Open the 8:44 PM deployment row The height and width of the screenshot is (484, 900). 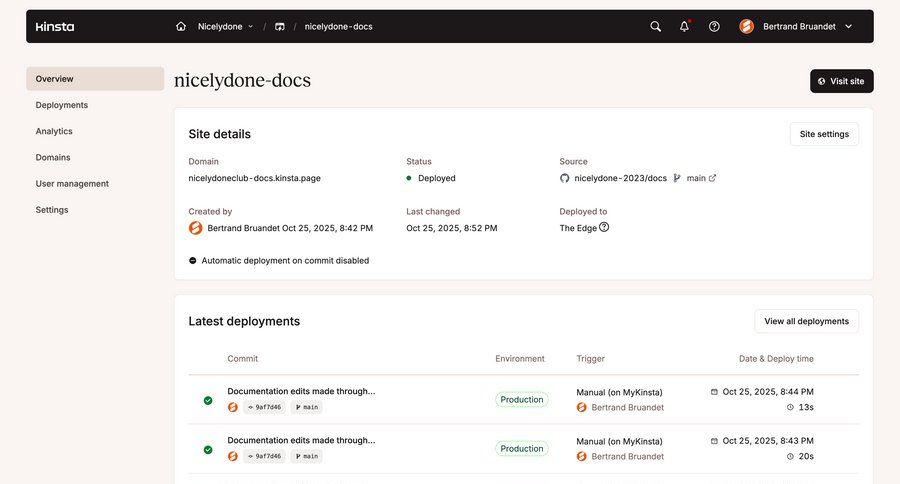[x=301, y=391]
